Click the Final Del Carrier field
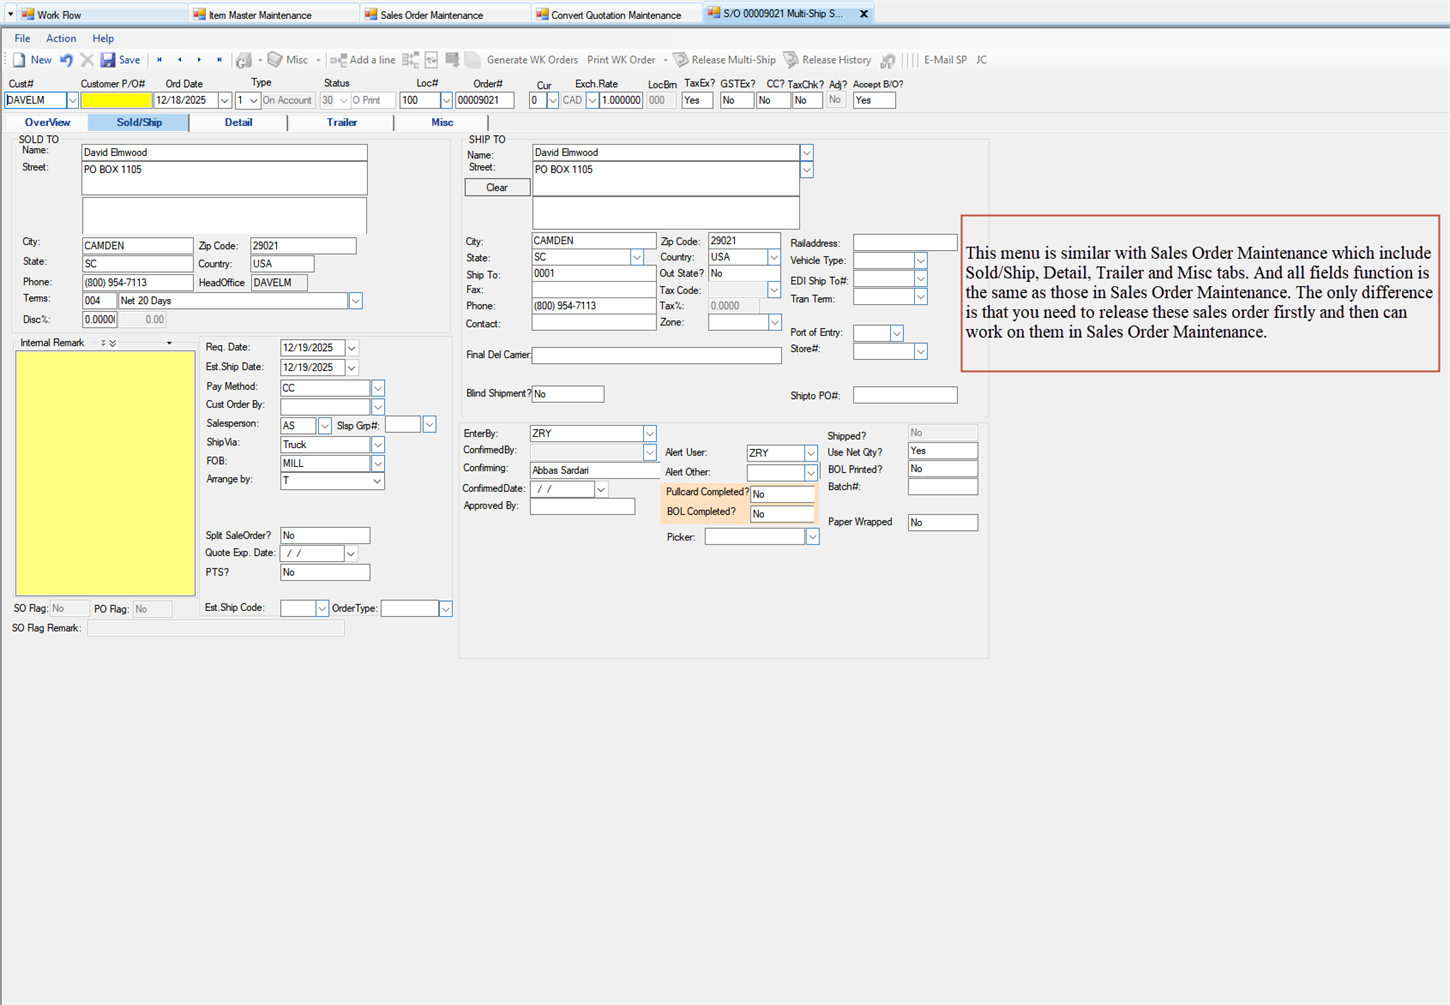 656,355
